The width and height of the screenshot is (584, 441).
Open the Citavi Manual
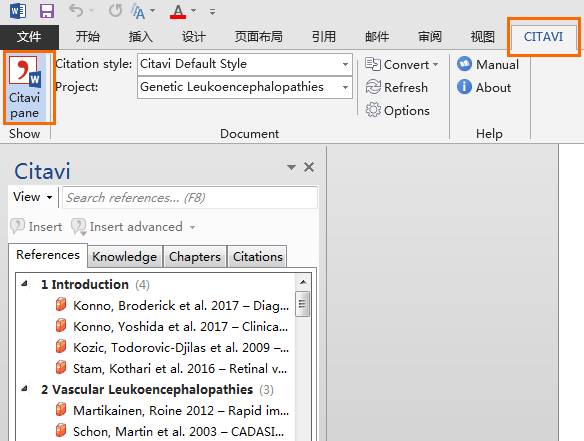click(x=488, y=64)
